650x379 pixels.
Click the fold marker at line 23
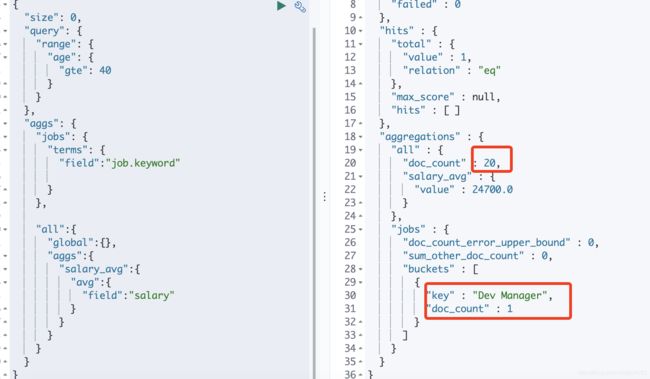[x=361, y=203]
